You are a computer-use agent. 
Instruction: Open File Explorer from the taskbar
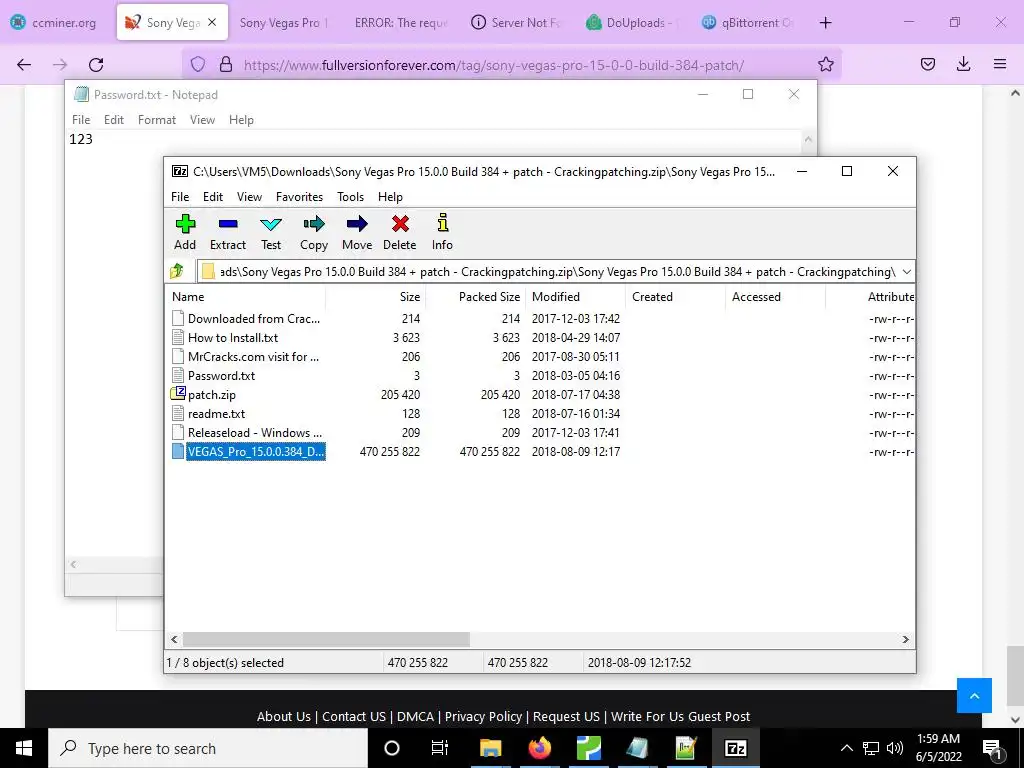[490, 748]
